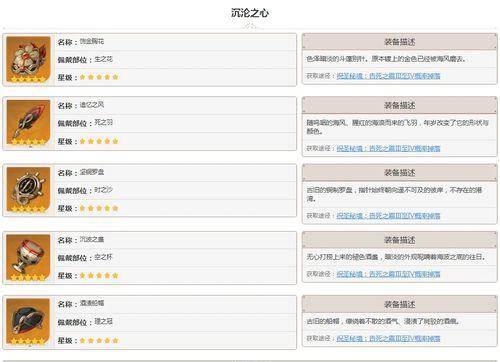Click the 装备描述 header beside 酒渍船帽
This screenshot has width=500, height=362.
(x=400, y=304)
